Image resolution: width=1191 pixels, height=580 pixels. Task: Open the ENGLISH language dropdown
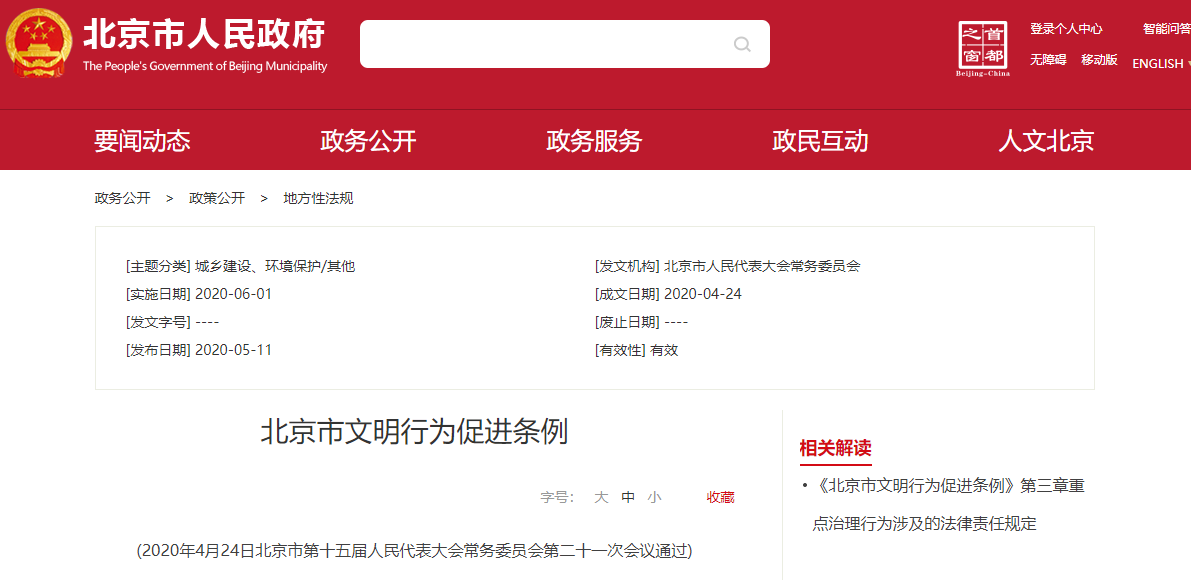[1160, 64]
